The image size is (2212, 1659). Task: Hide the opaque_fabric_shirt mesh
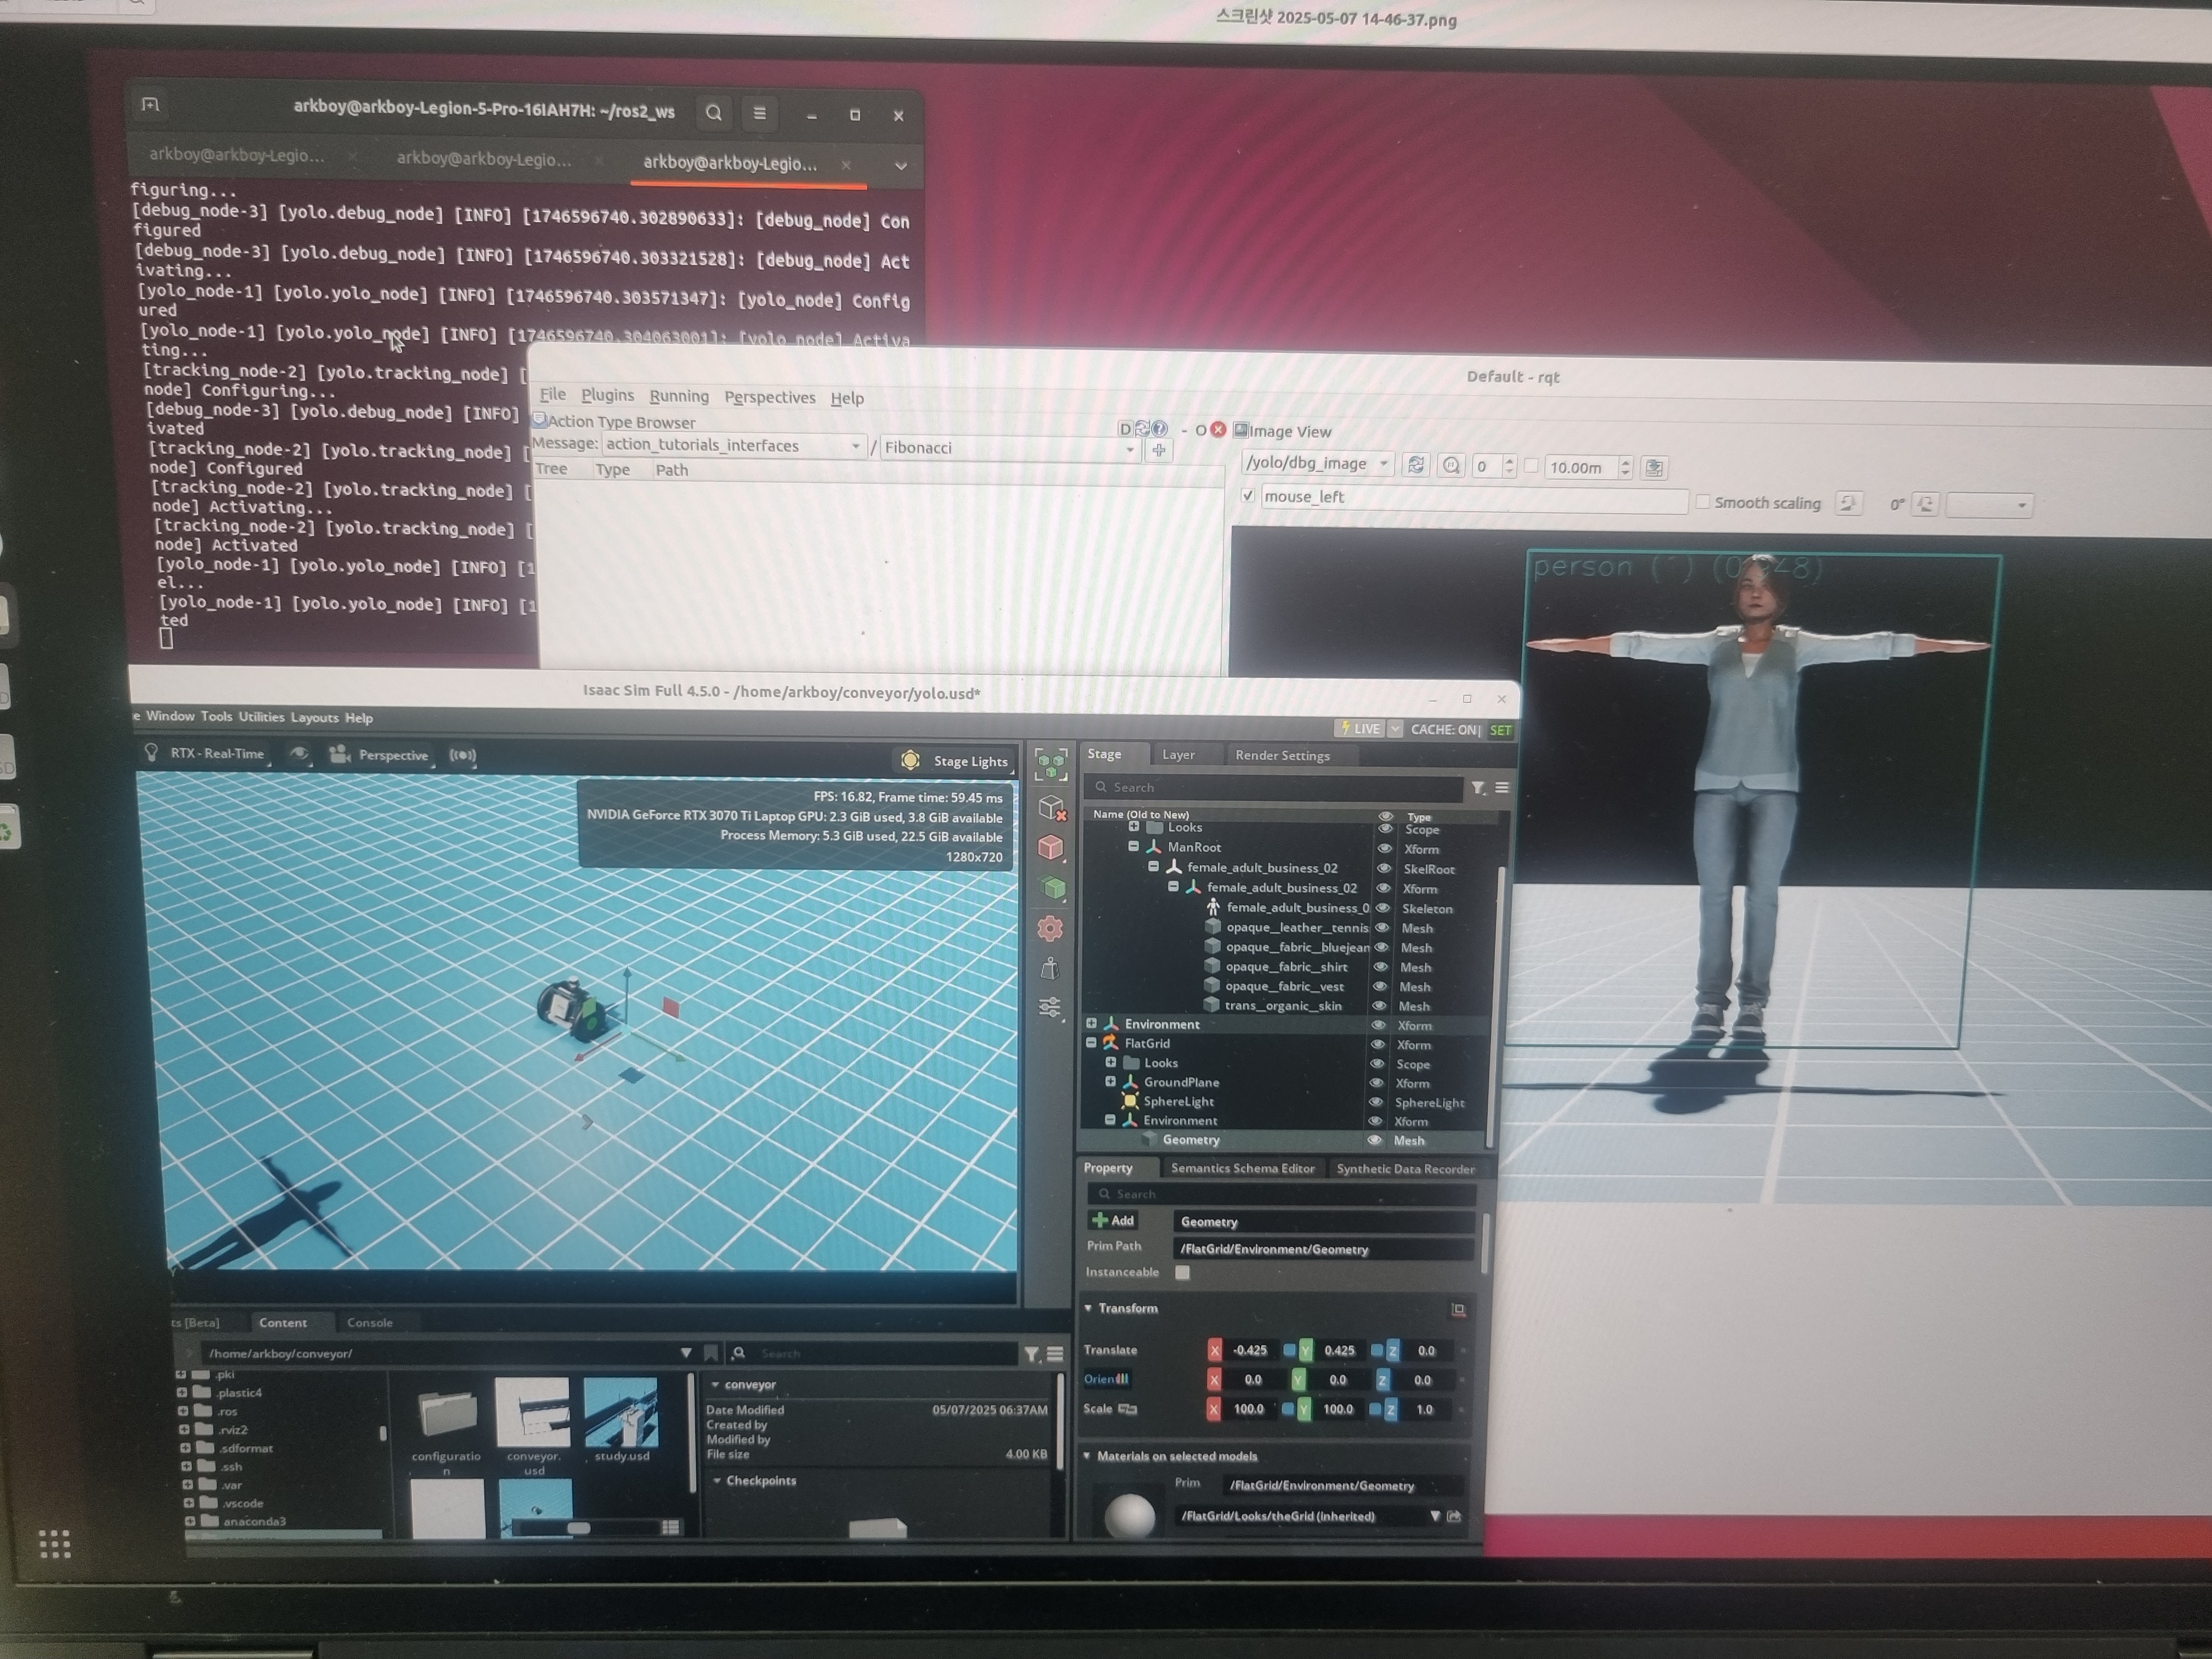point(1380,967)
